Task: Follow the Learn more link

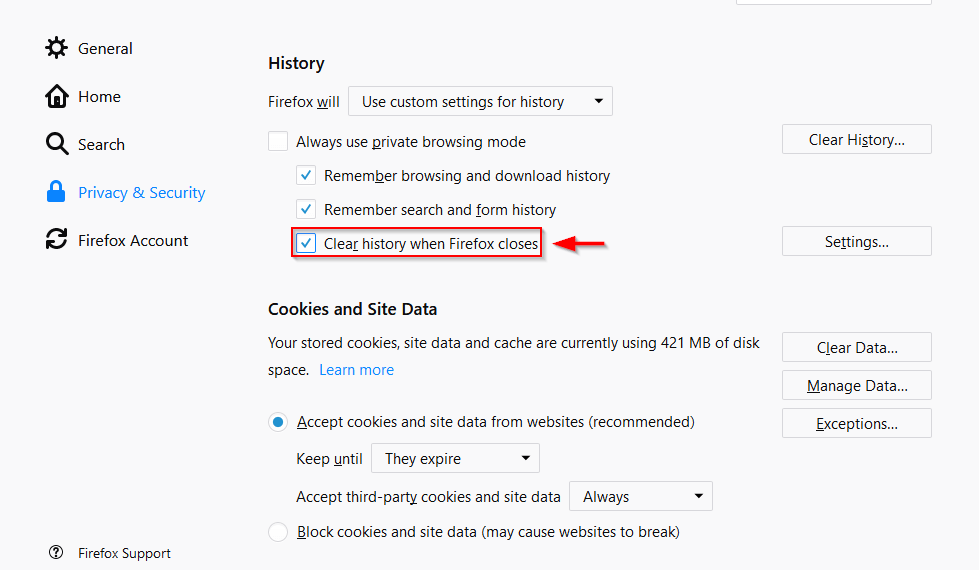Action: (356, 370)
